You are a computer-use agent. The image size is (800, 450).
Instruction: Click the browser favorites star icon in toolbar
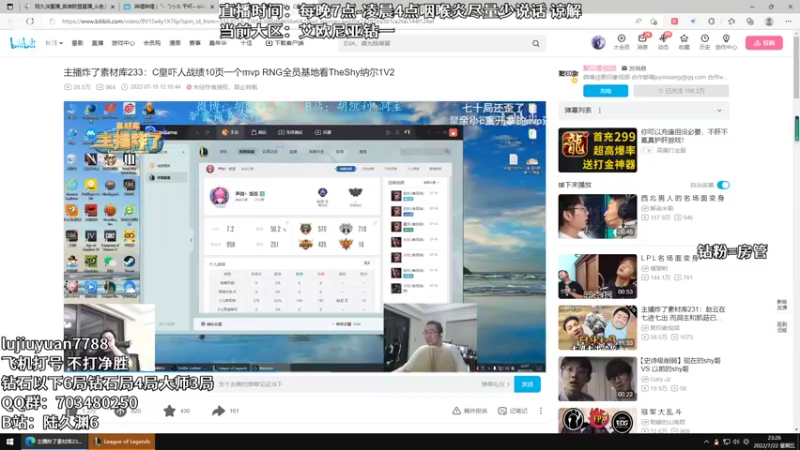pos(731,21)
